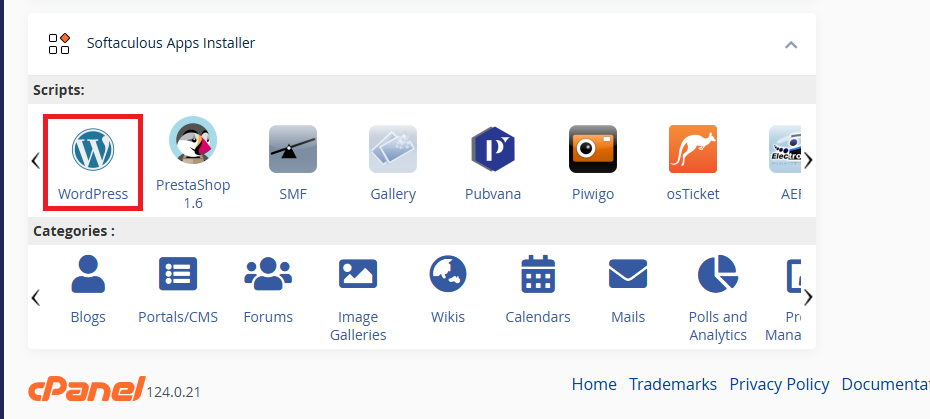
Task: Go to the Trademarks footer link
Action: click(673, 385)
